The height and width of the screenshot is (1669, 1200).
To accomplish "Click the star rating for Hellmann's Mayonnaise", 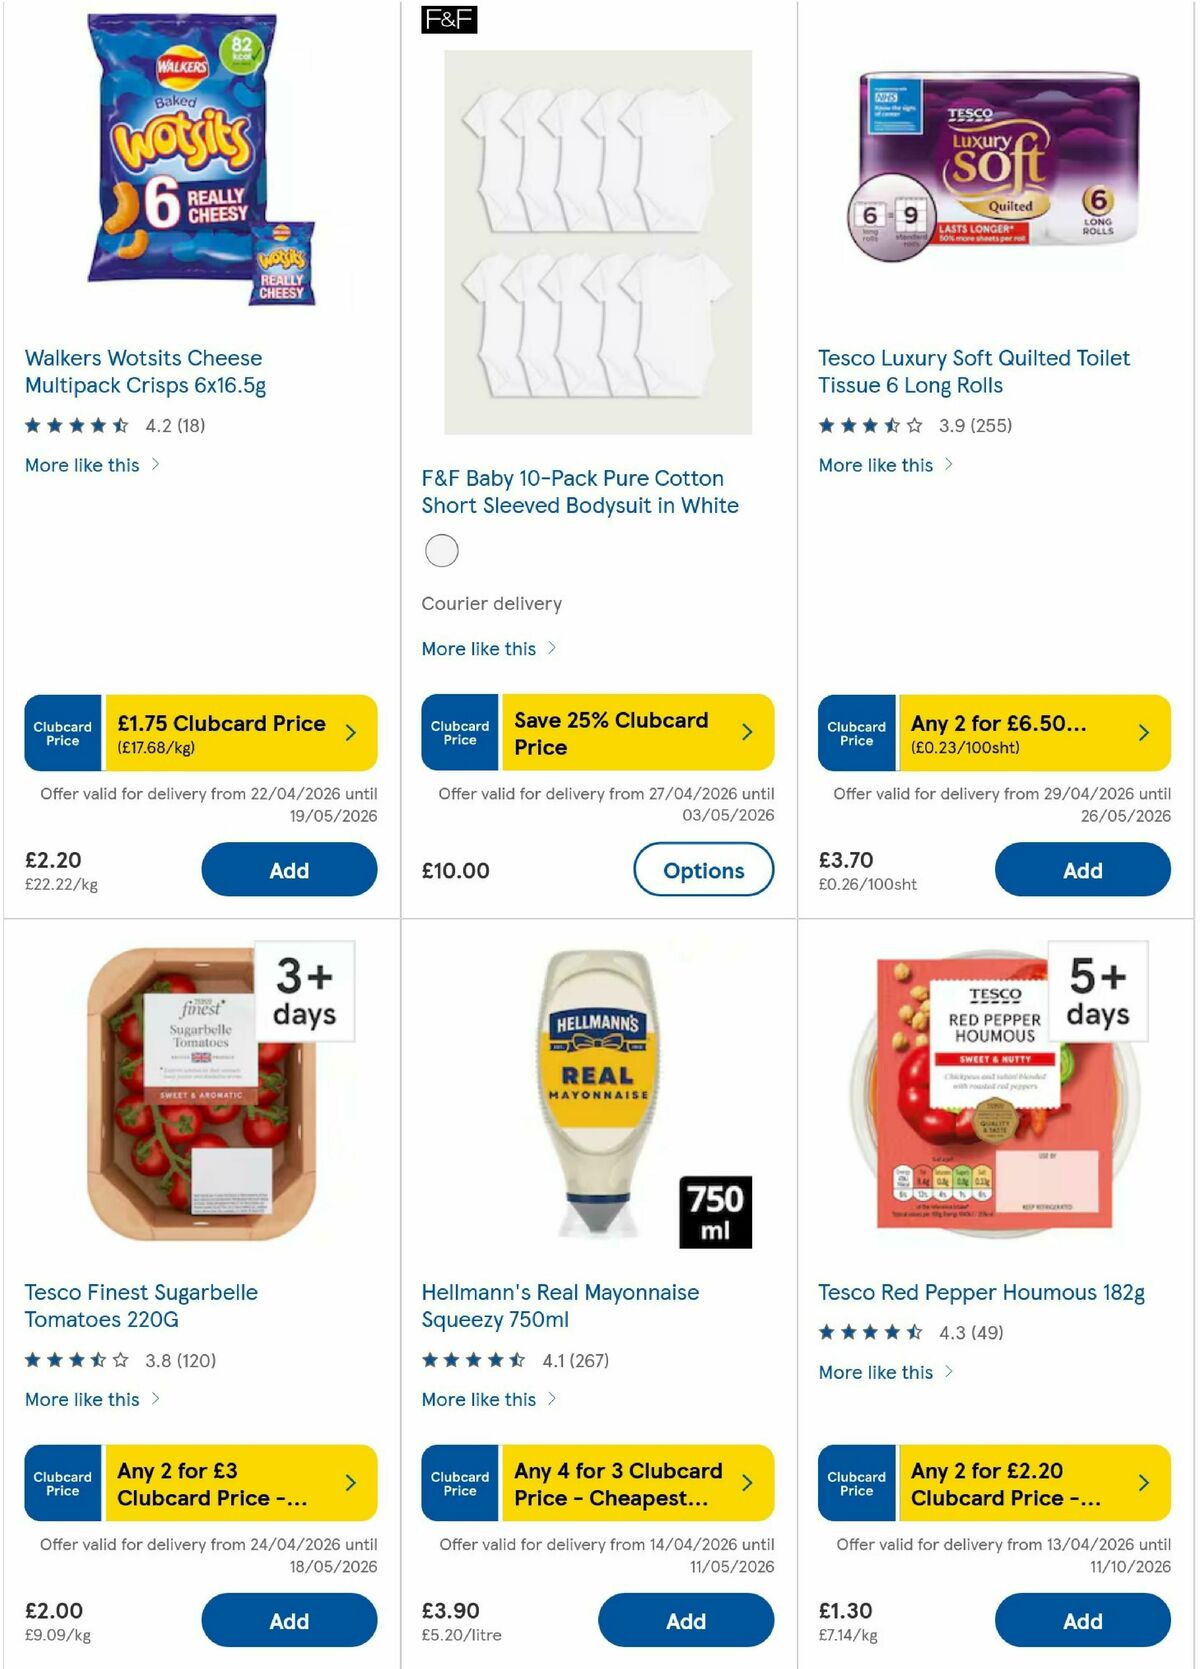I will point(470,1360).
